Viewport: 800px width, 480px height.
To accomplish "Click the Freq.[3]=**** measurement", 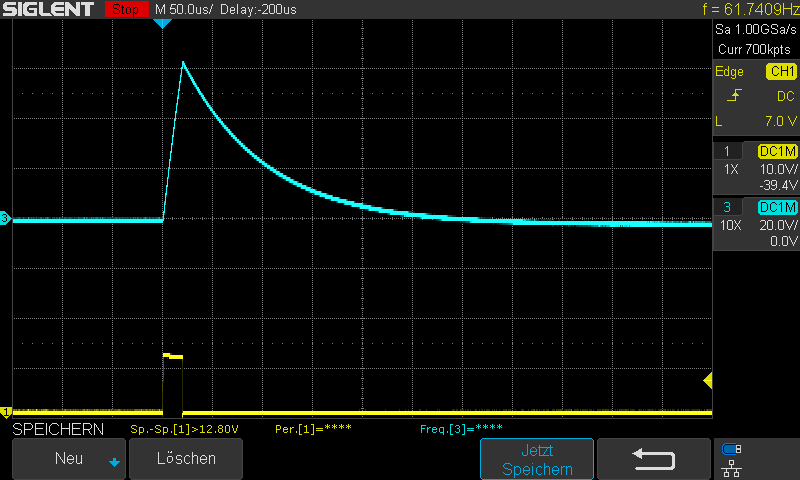I will [x=461, y=429].
